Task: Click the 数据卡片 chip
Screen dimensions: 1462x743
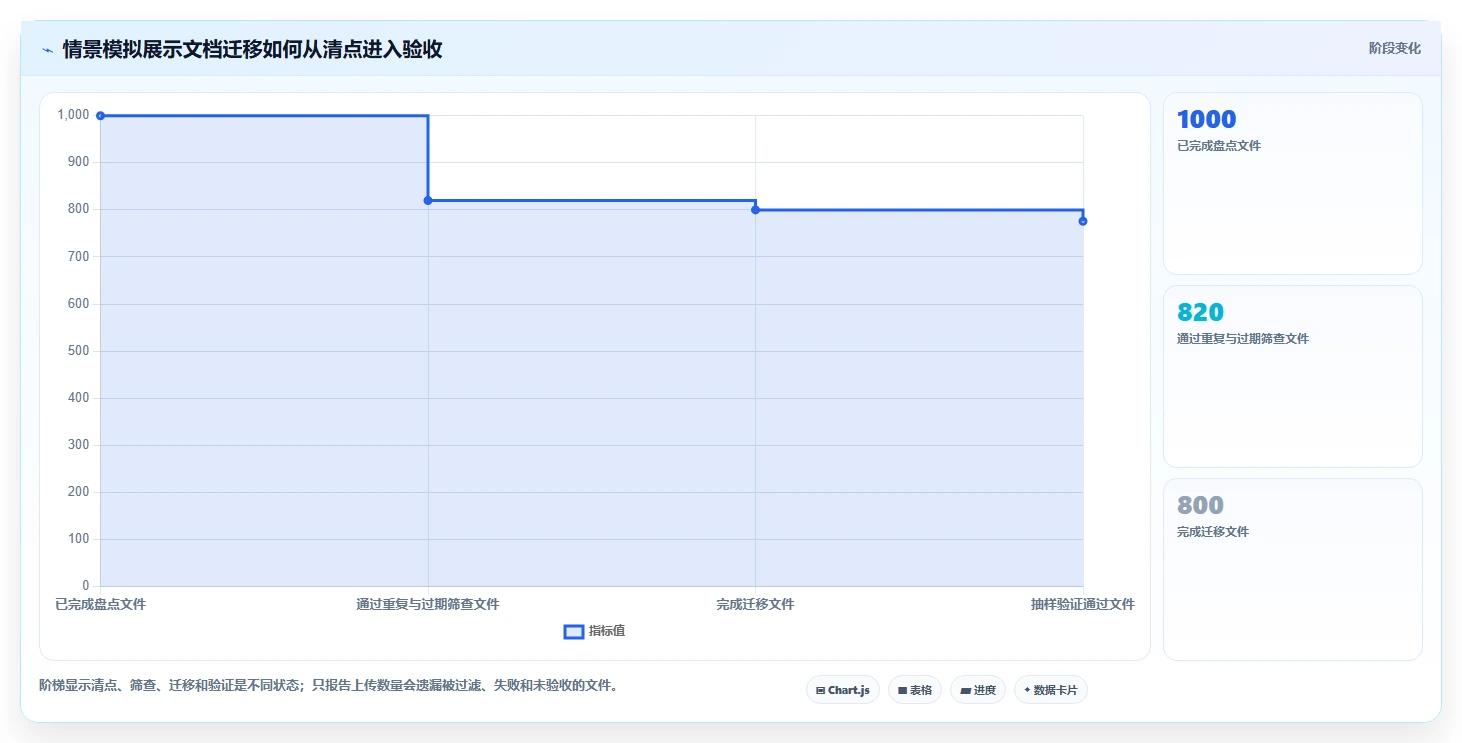Action: tap(1051, 690)
